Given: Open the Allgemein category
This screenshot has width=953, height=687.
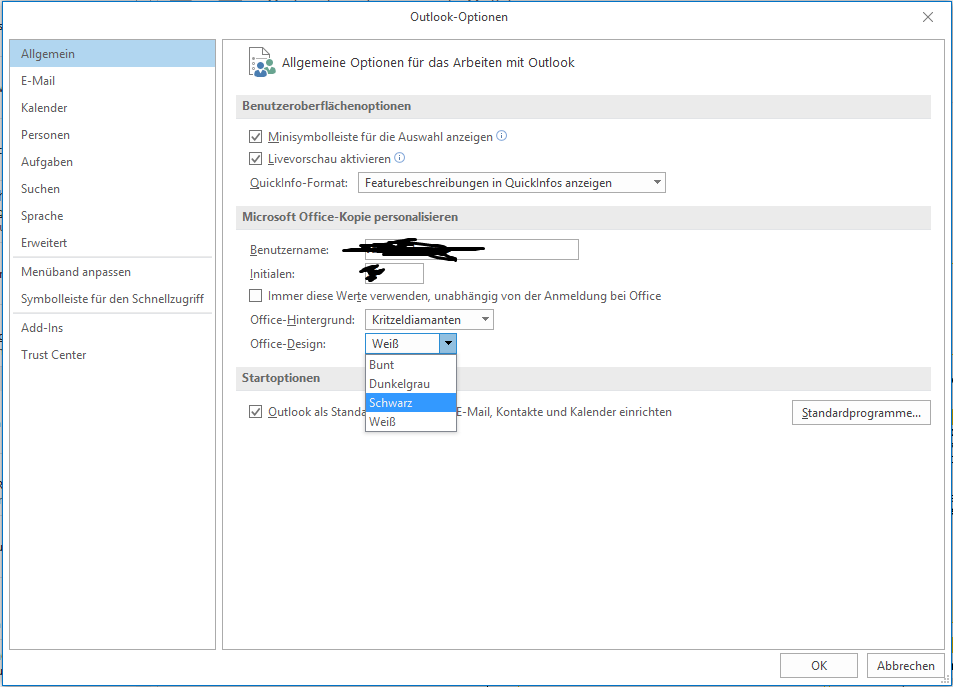Looking at the screenshot, I should click(x=112, y=54).
